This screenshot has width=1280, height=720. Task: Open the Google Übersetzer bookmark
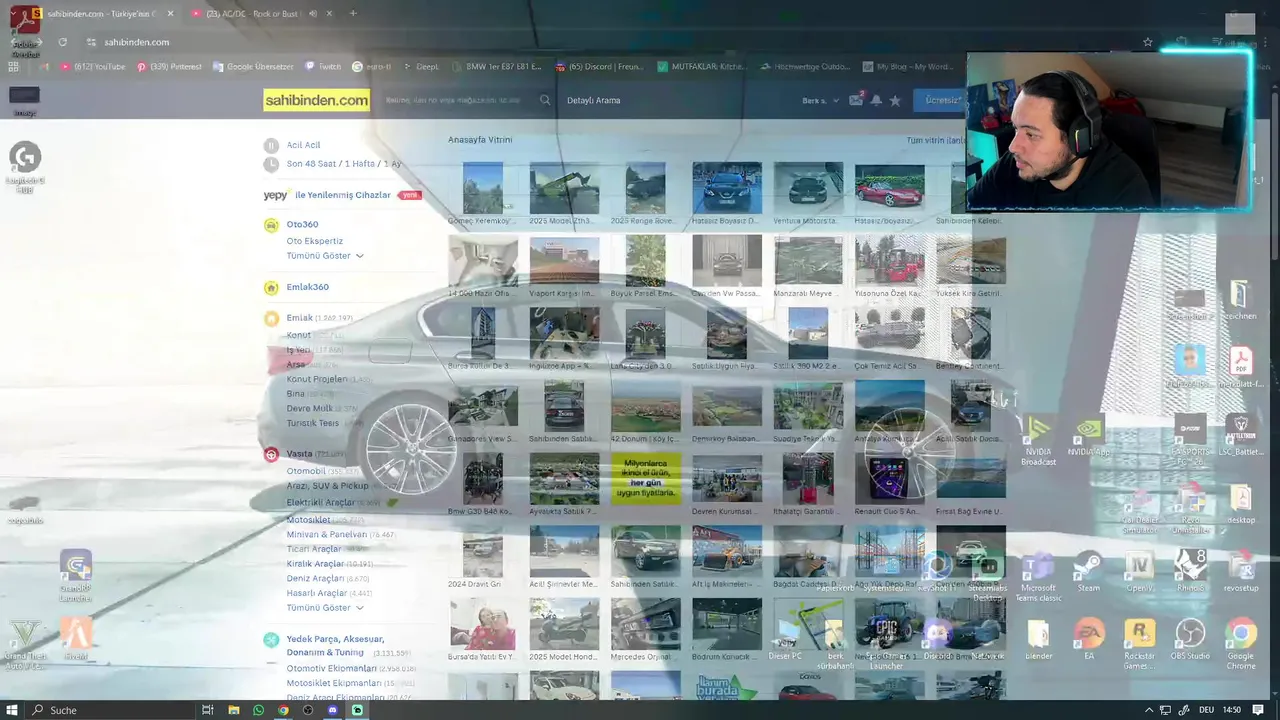[254, 67]
